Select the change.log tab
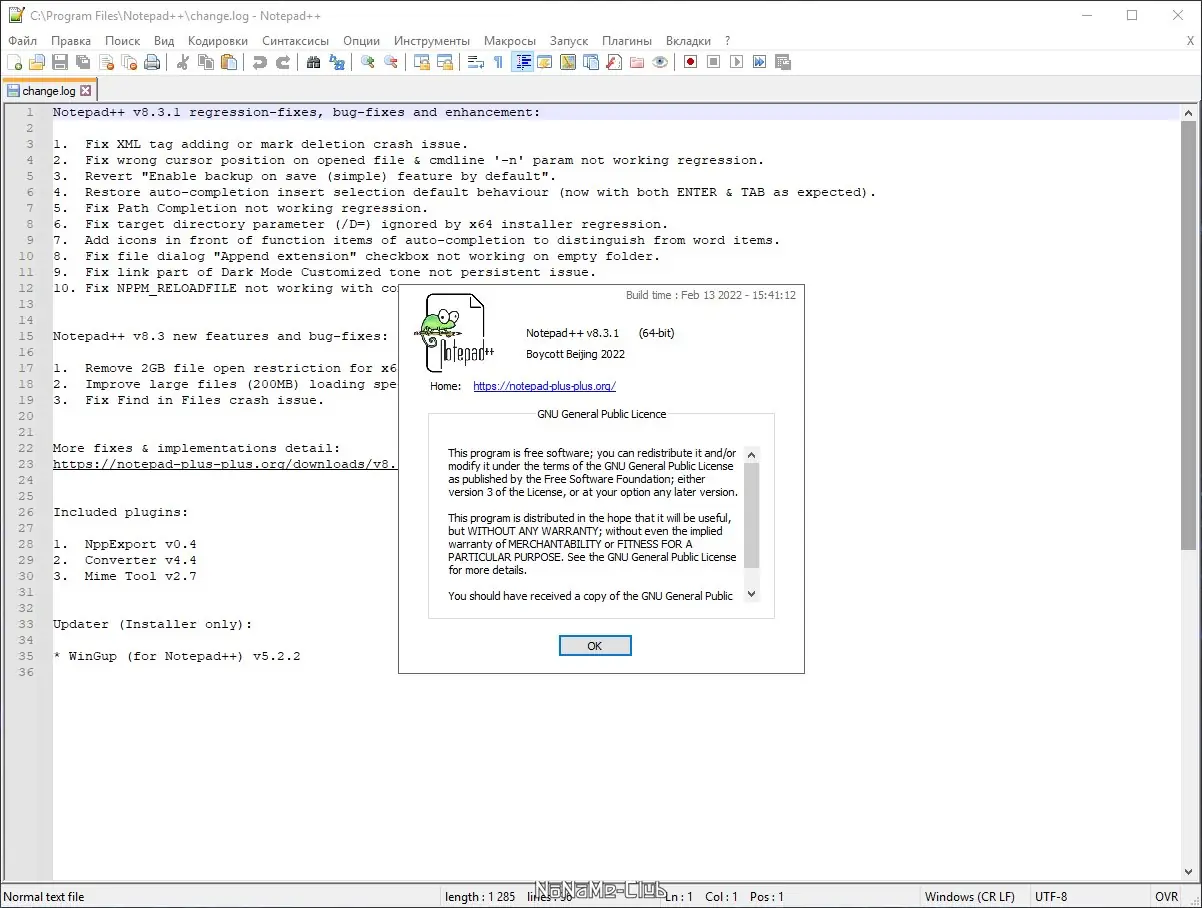Image resolution: width=1202 pixels, height=908 pixels. pyautogui.click(x=49, y=91)
